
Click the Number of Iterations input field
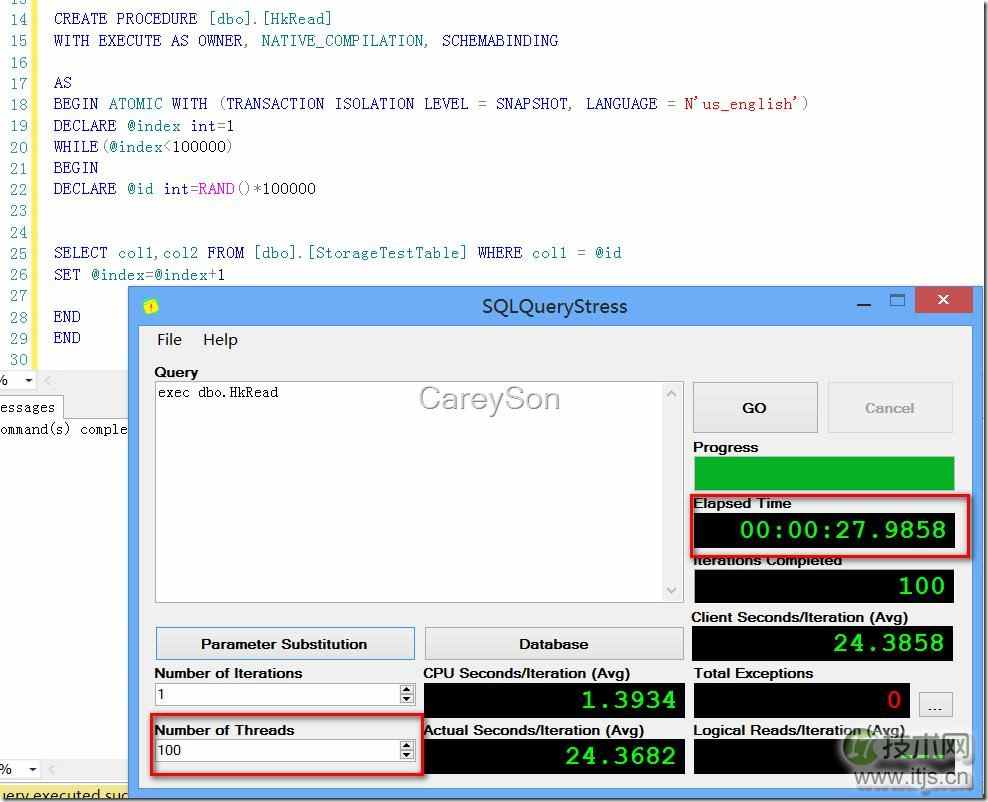tap(275, 694)
